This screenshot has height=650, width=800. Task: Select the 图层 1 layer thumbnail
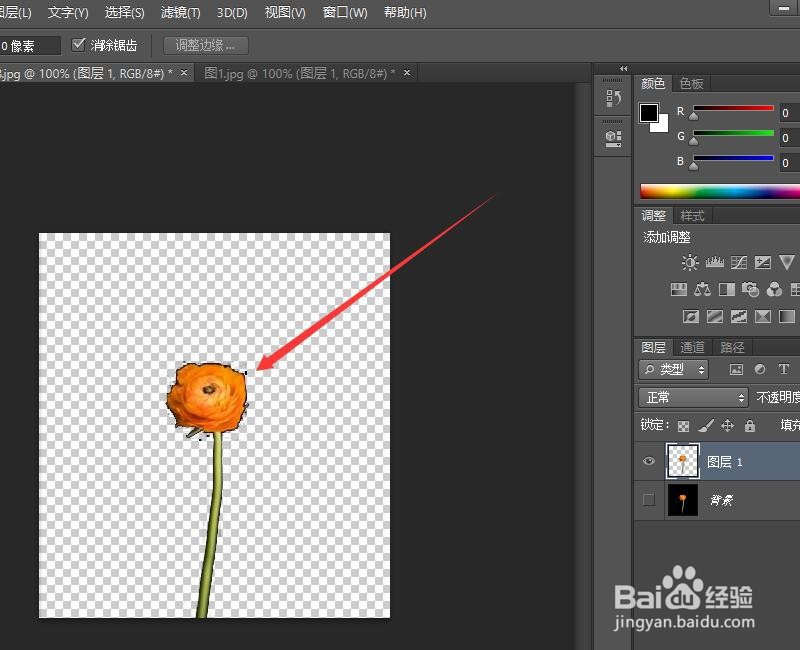(x=683, y=461)
